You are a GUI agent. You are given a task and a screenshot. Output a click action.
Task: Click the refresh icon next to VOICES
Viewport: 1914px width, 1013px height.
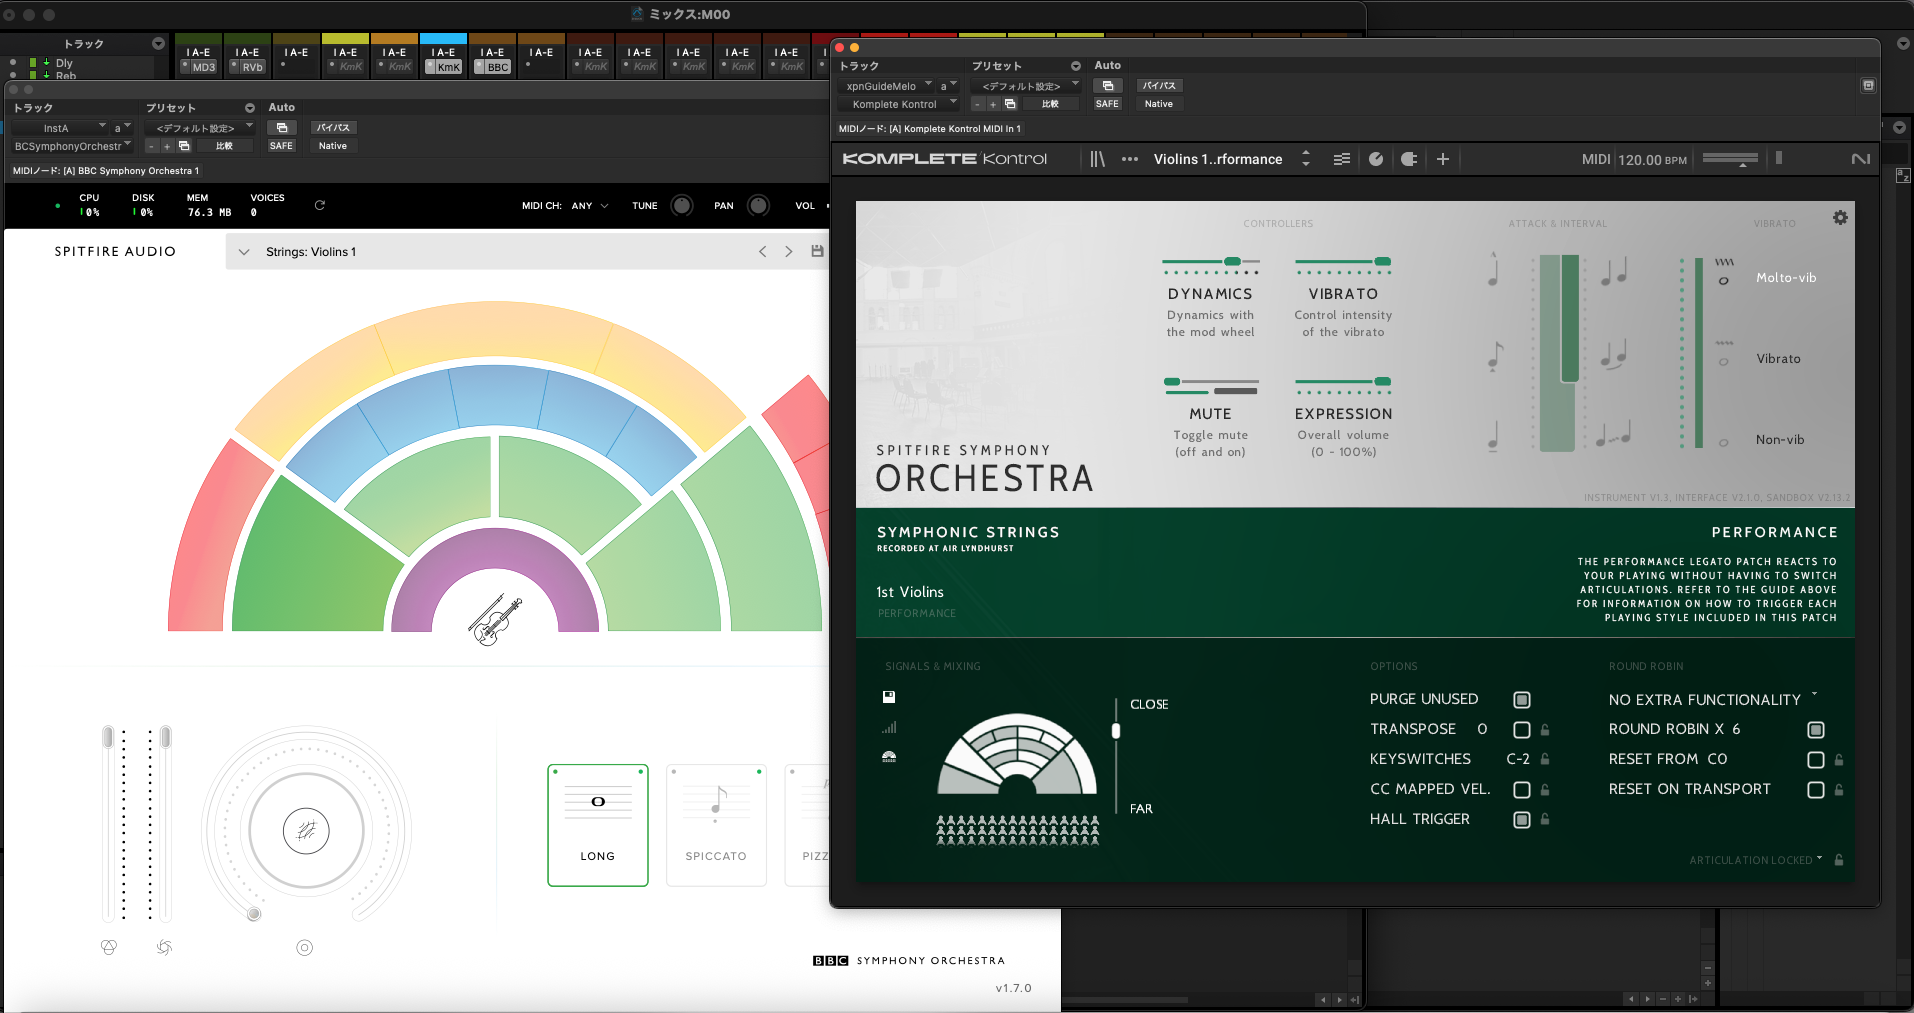(x=320, y=205)
